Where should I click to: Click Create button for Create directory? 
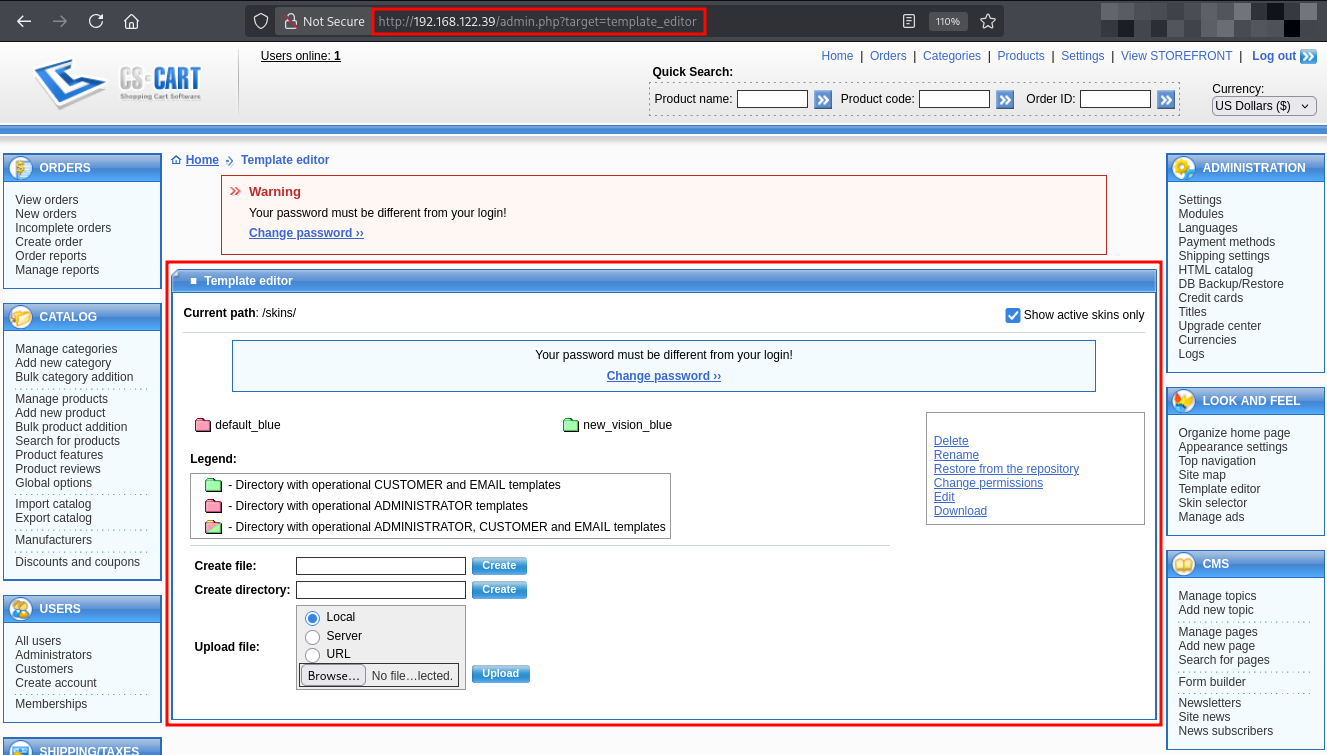[x=499, y=590]
